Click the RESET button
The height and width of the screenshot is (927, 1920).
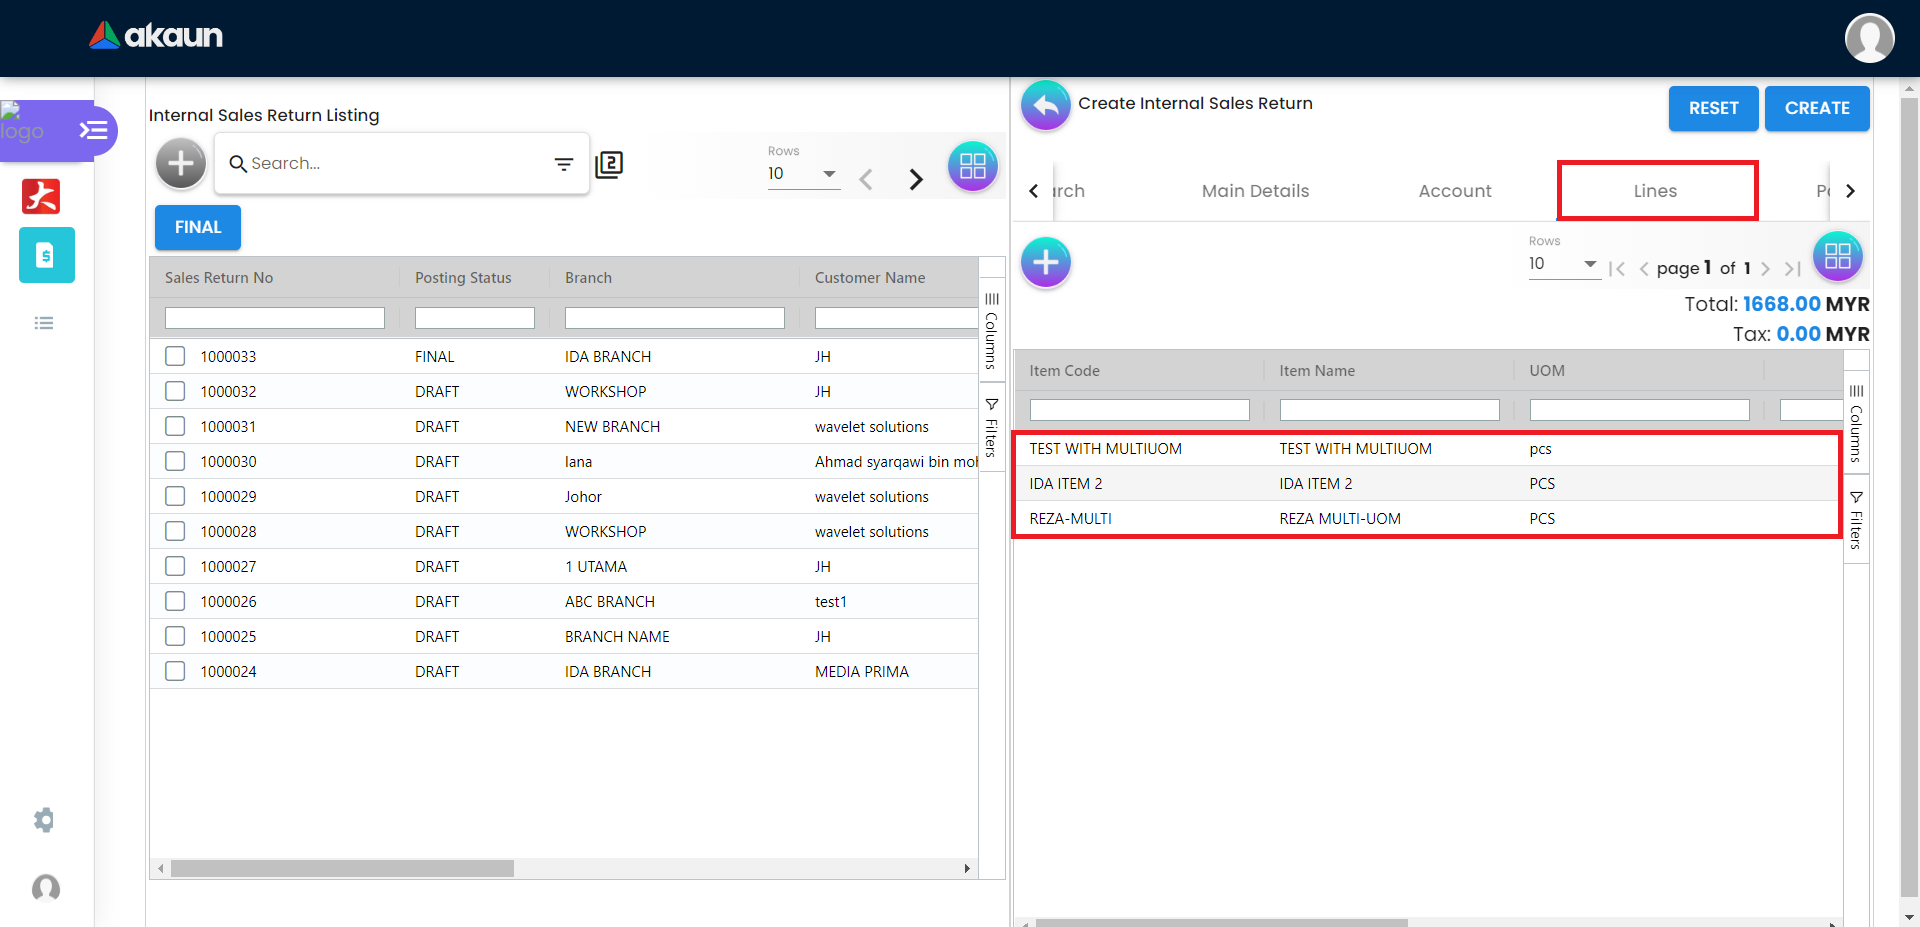point(1712,108)
